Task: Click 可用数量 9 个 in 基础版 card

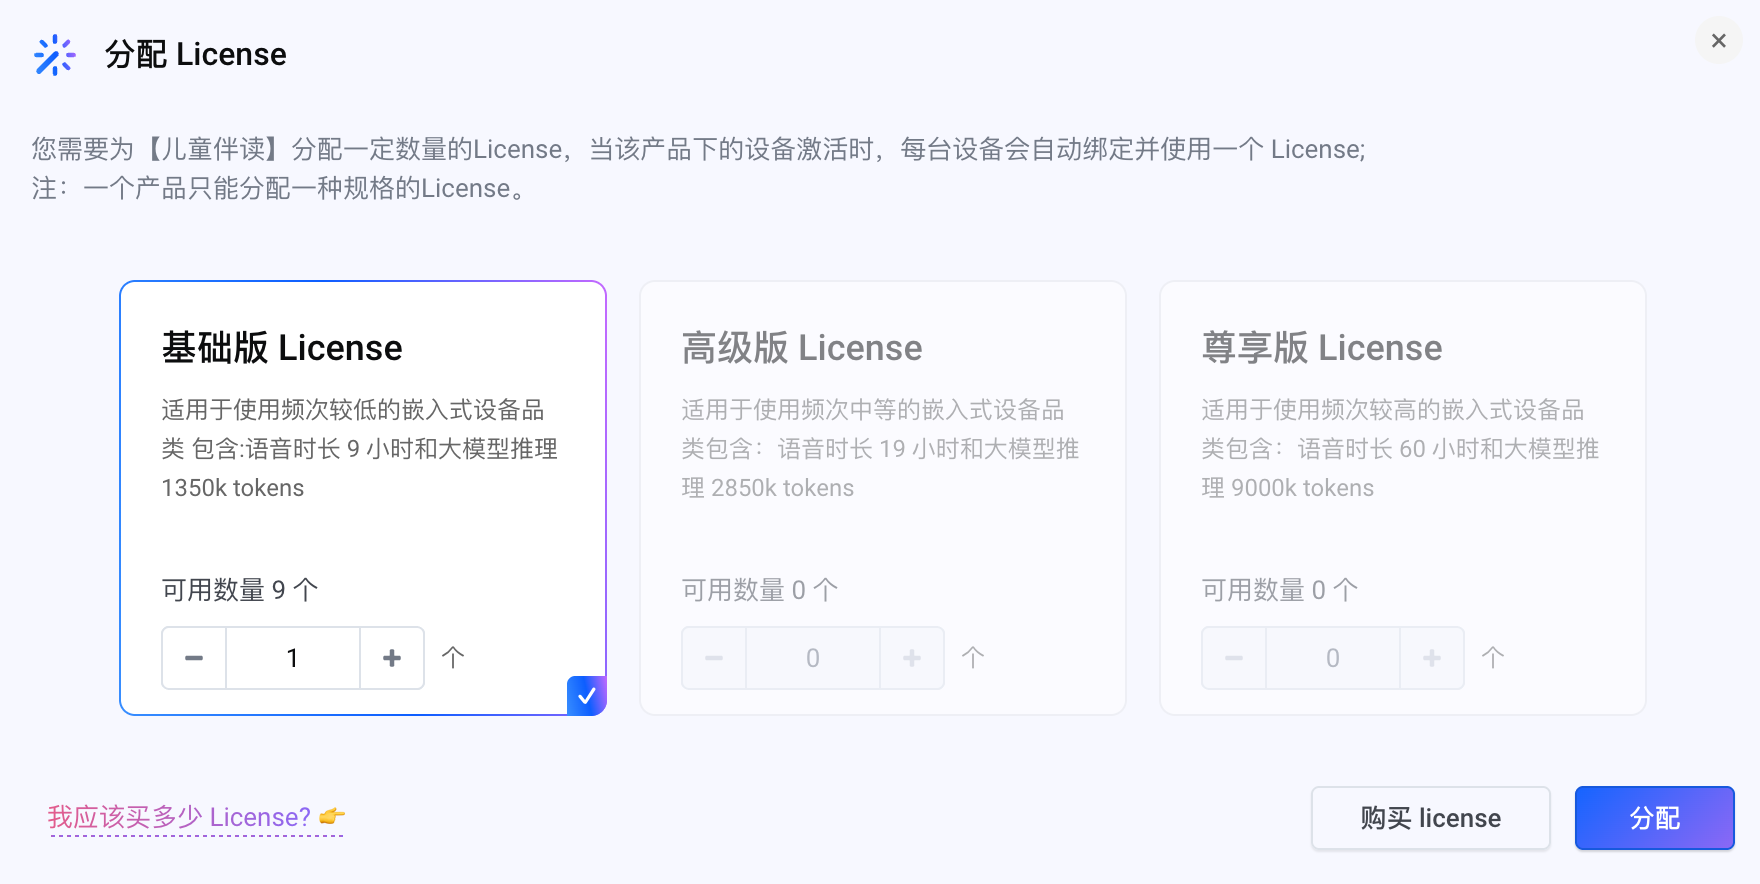Action: click(x=240, y=590)
